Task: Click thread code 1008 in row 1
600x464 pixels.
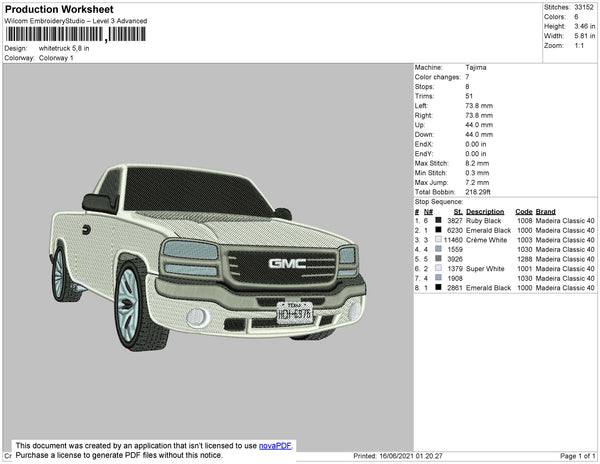Action: pyautogui.click(x=524, y=221)
